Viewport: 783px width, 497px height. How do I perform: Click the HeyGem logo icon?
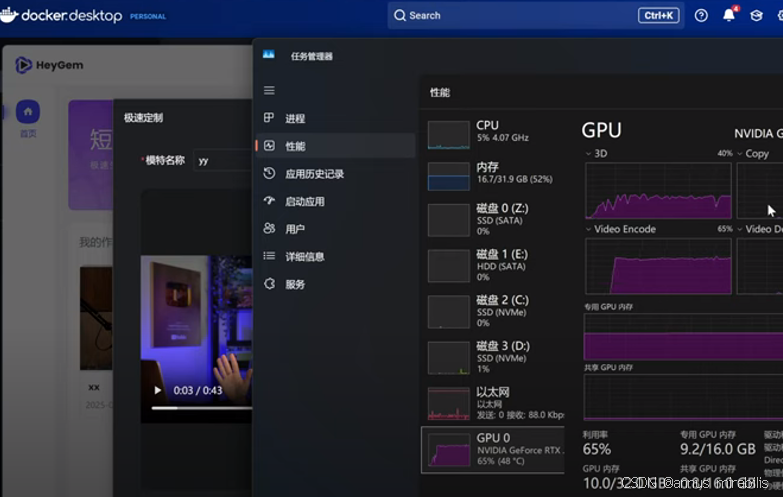click(x=23, y=65)
